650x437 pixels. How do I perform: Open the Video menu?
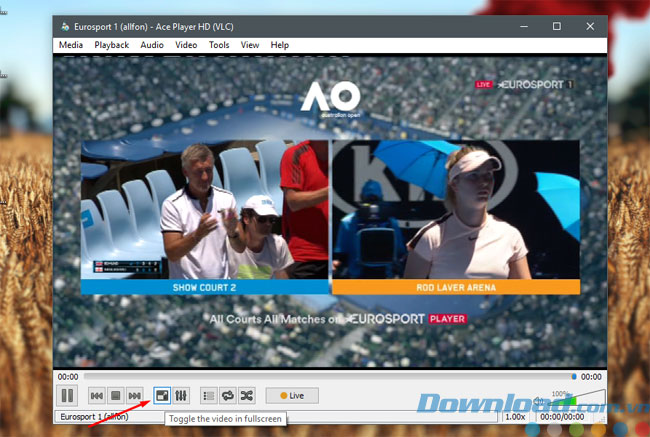pyautogui.click(x=186, y=45)
